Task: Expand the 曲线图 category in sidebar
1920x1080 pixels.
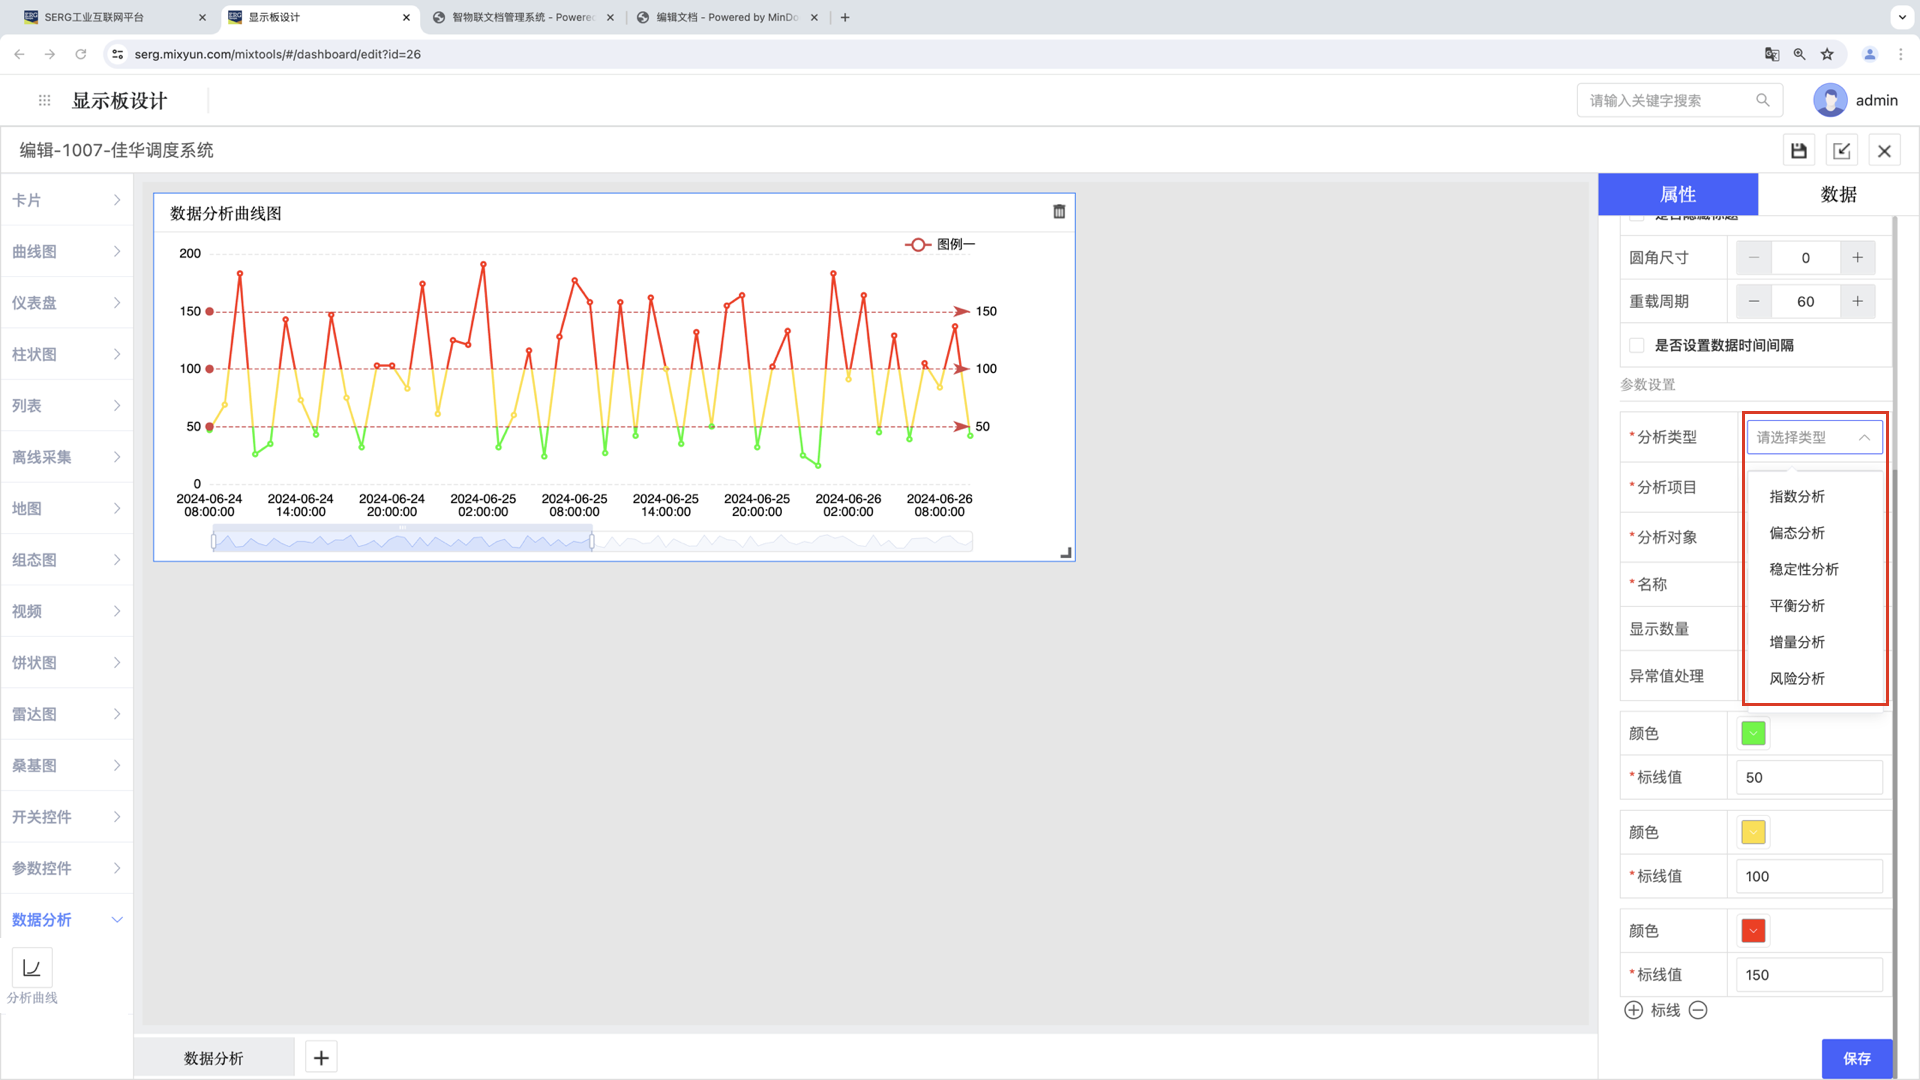Action: (66, 252)
